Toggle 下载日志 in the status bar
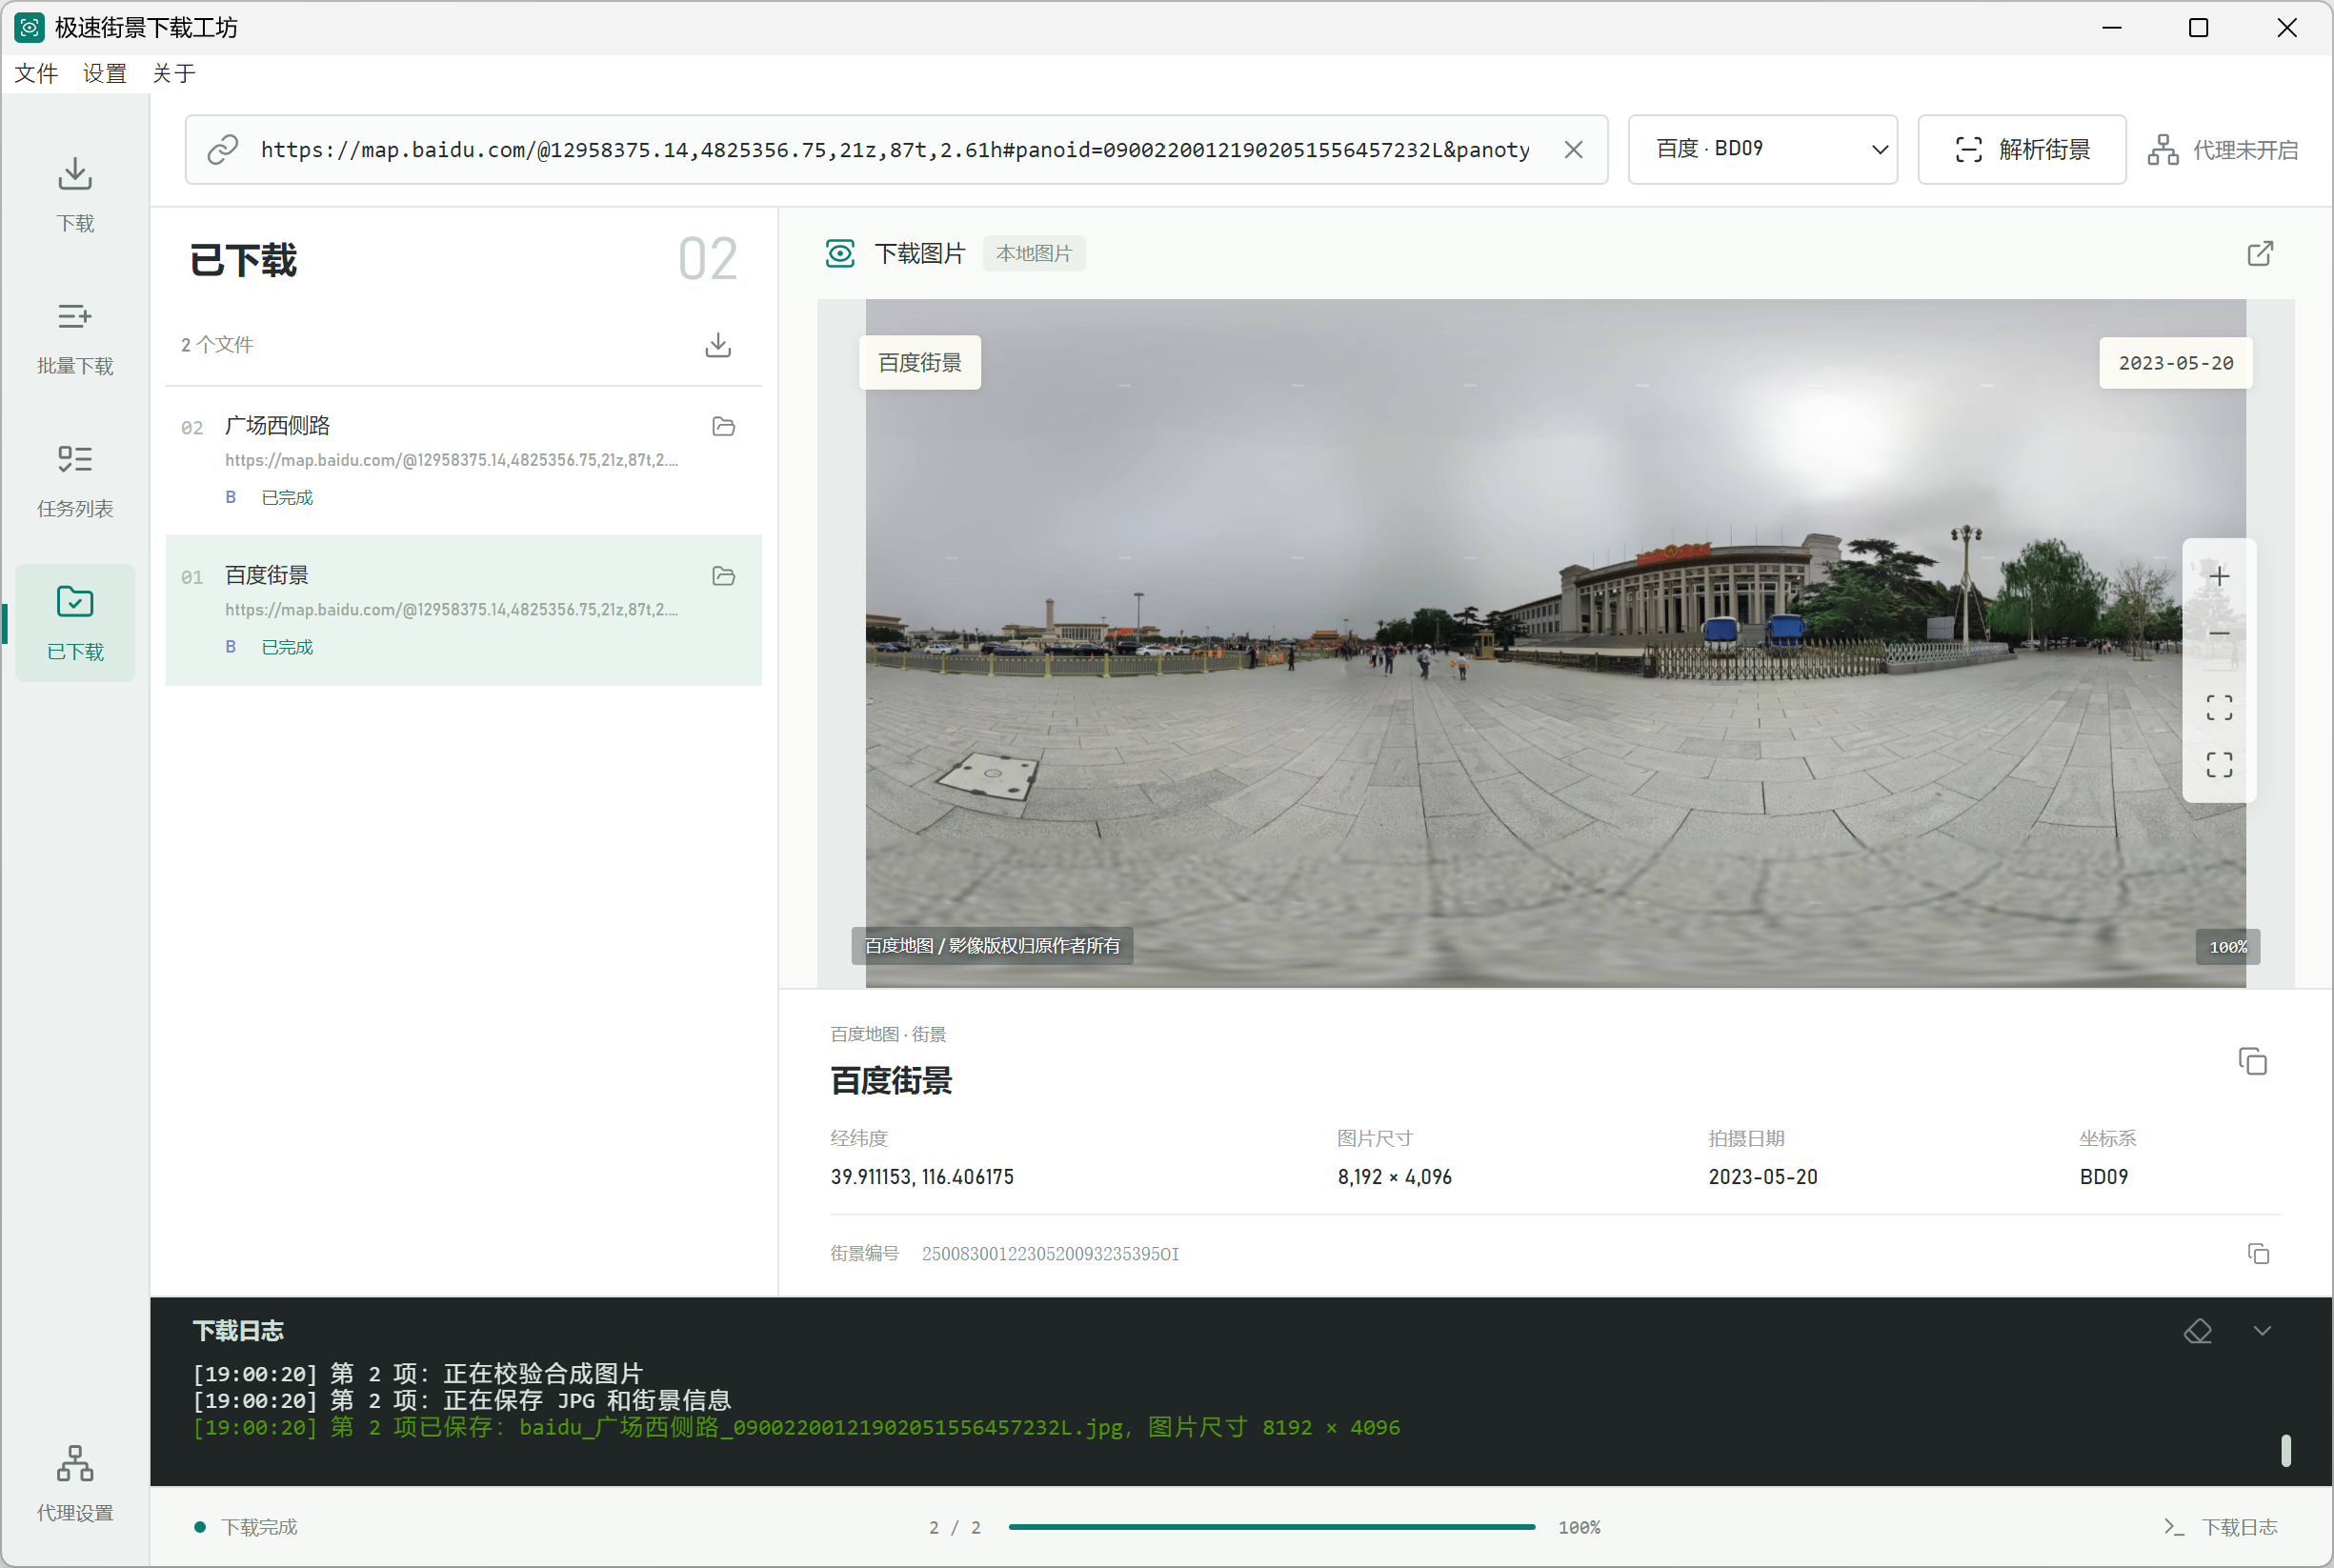 point(2220,1527)
